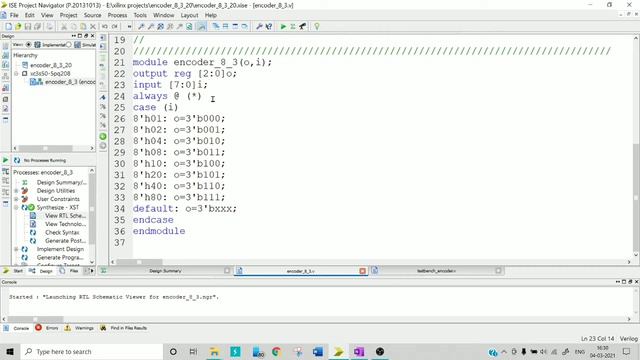This screenshot has width=640, height=360.
Task: Collapse the Synthesize - XST process
Action: (16, 207)
